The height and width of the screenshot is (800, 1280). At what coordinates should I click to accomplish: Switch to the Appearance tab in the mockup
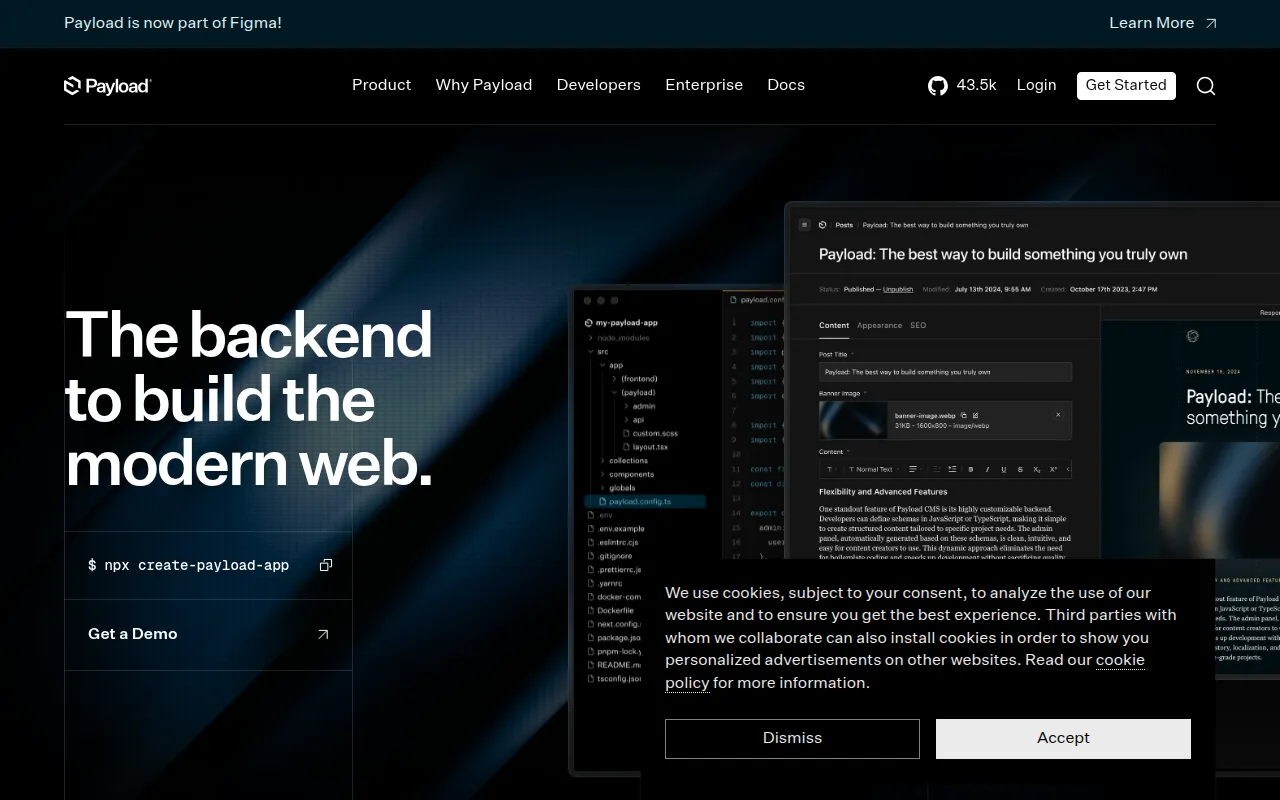point(880,325)
